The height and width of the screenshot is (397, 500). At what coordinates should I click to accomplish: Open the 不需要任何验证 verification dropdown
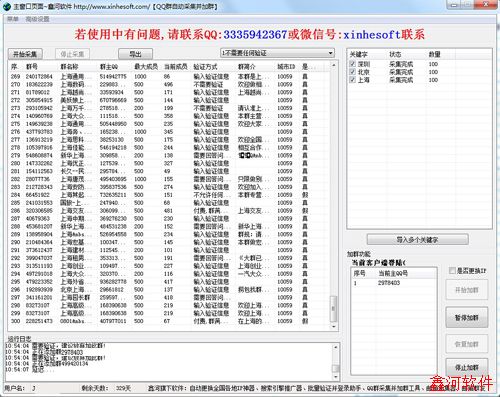pyautogui.click(x=277, y=53)
